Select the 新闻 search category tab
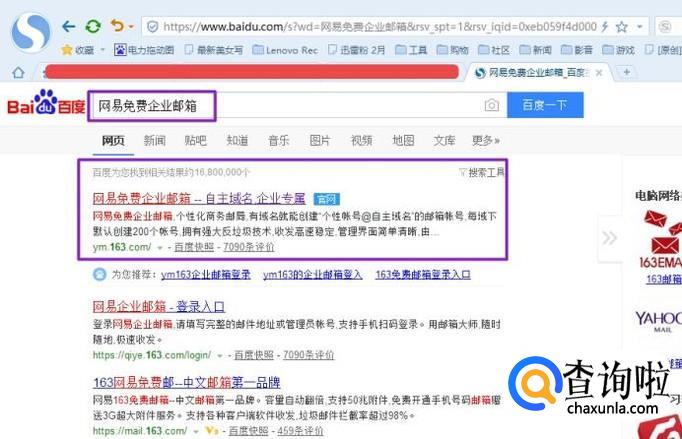This screenshot has height=439, width=682. click(155, 141)
